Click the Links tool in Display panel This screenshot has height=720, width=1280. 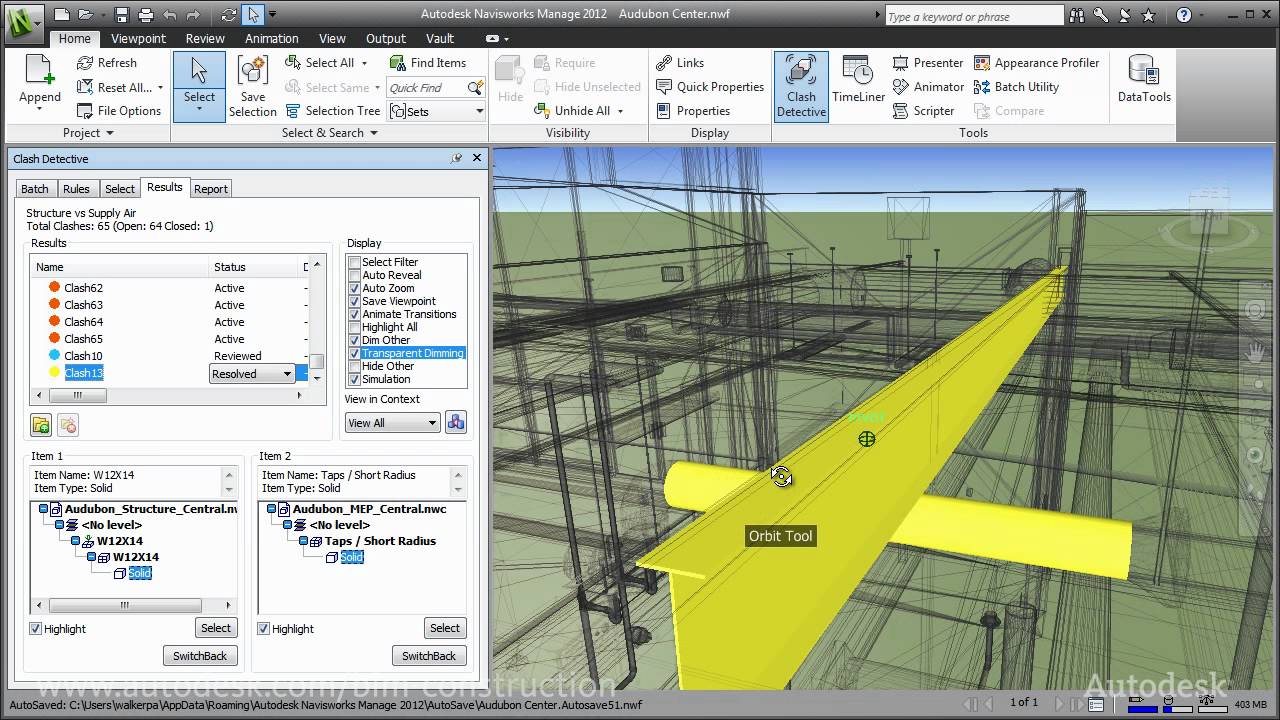(680, 62)
